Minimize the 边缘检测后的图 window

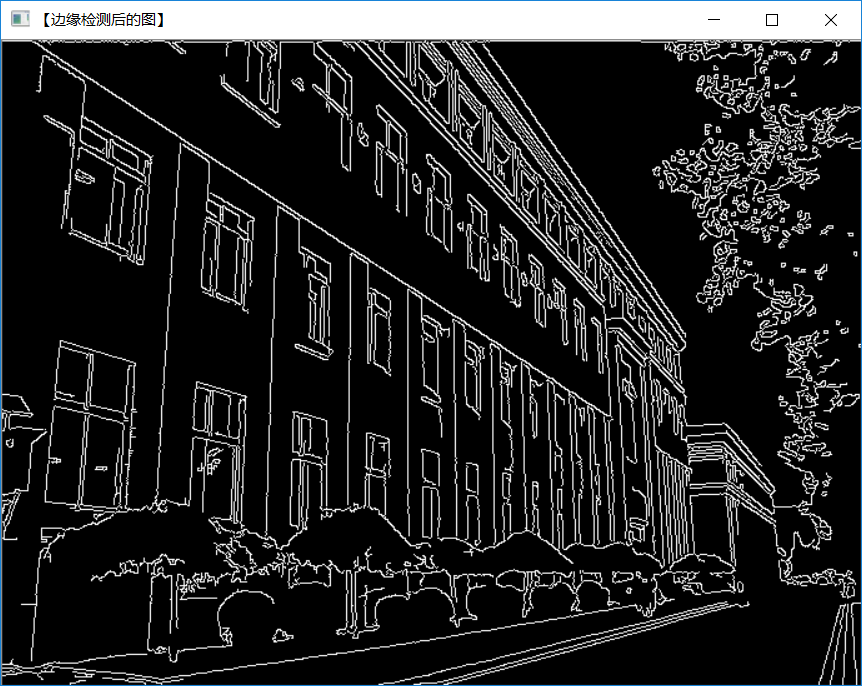[714, 20]
